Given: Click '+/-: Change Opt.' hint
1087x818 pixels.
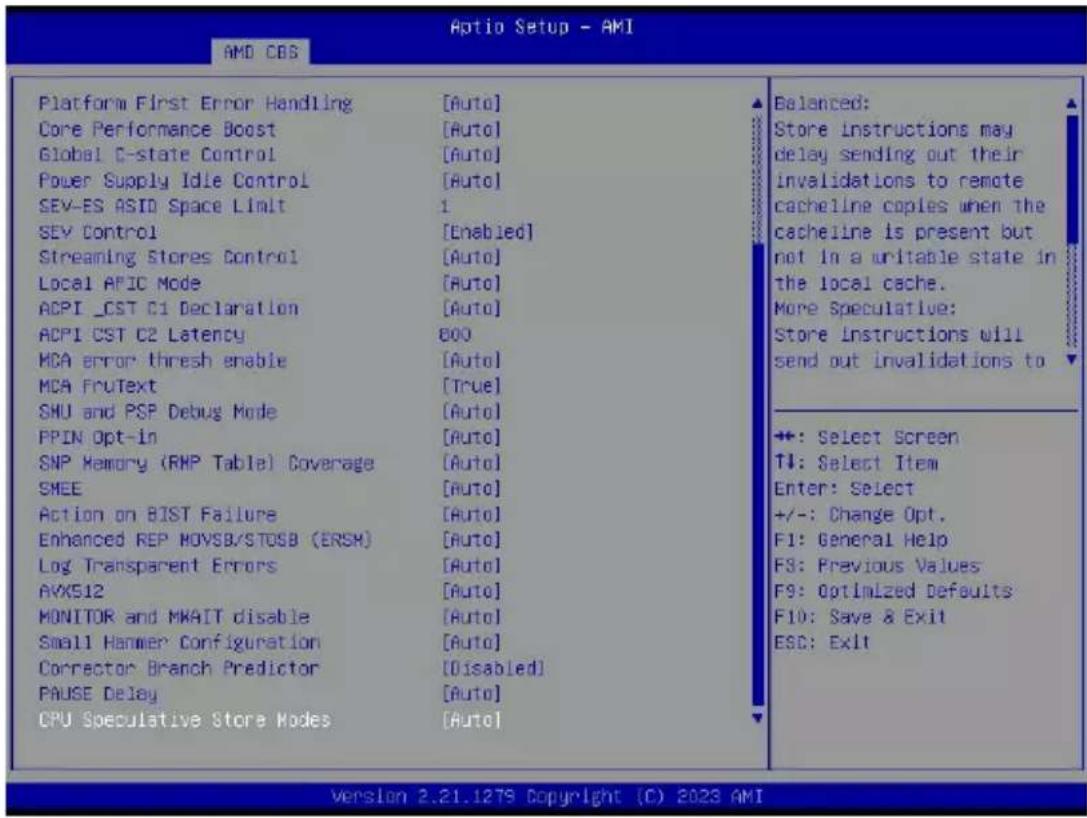Looking at the screenshot, I should coord(860,514).
